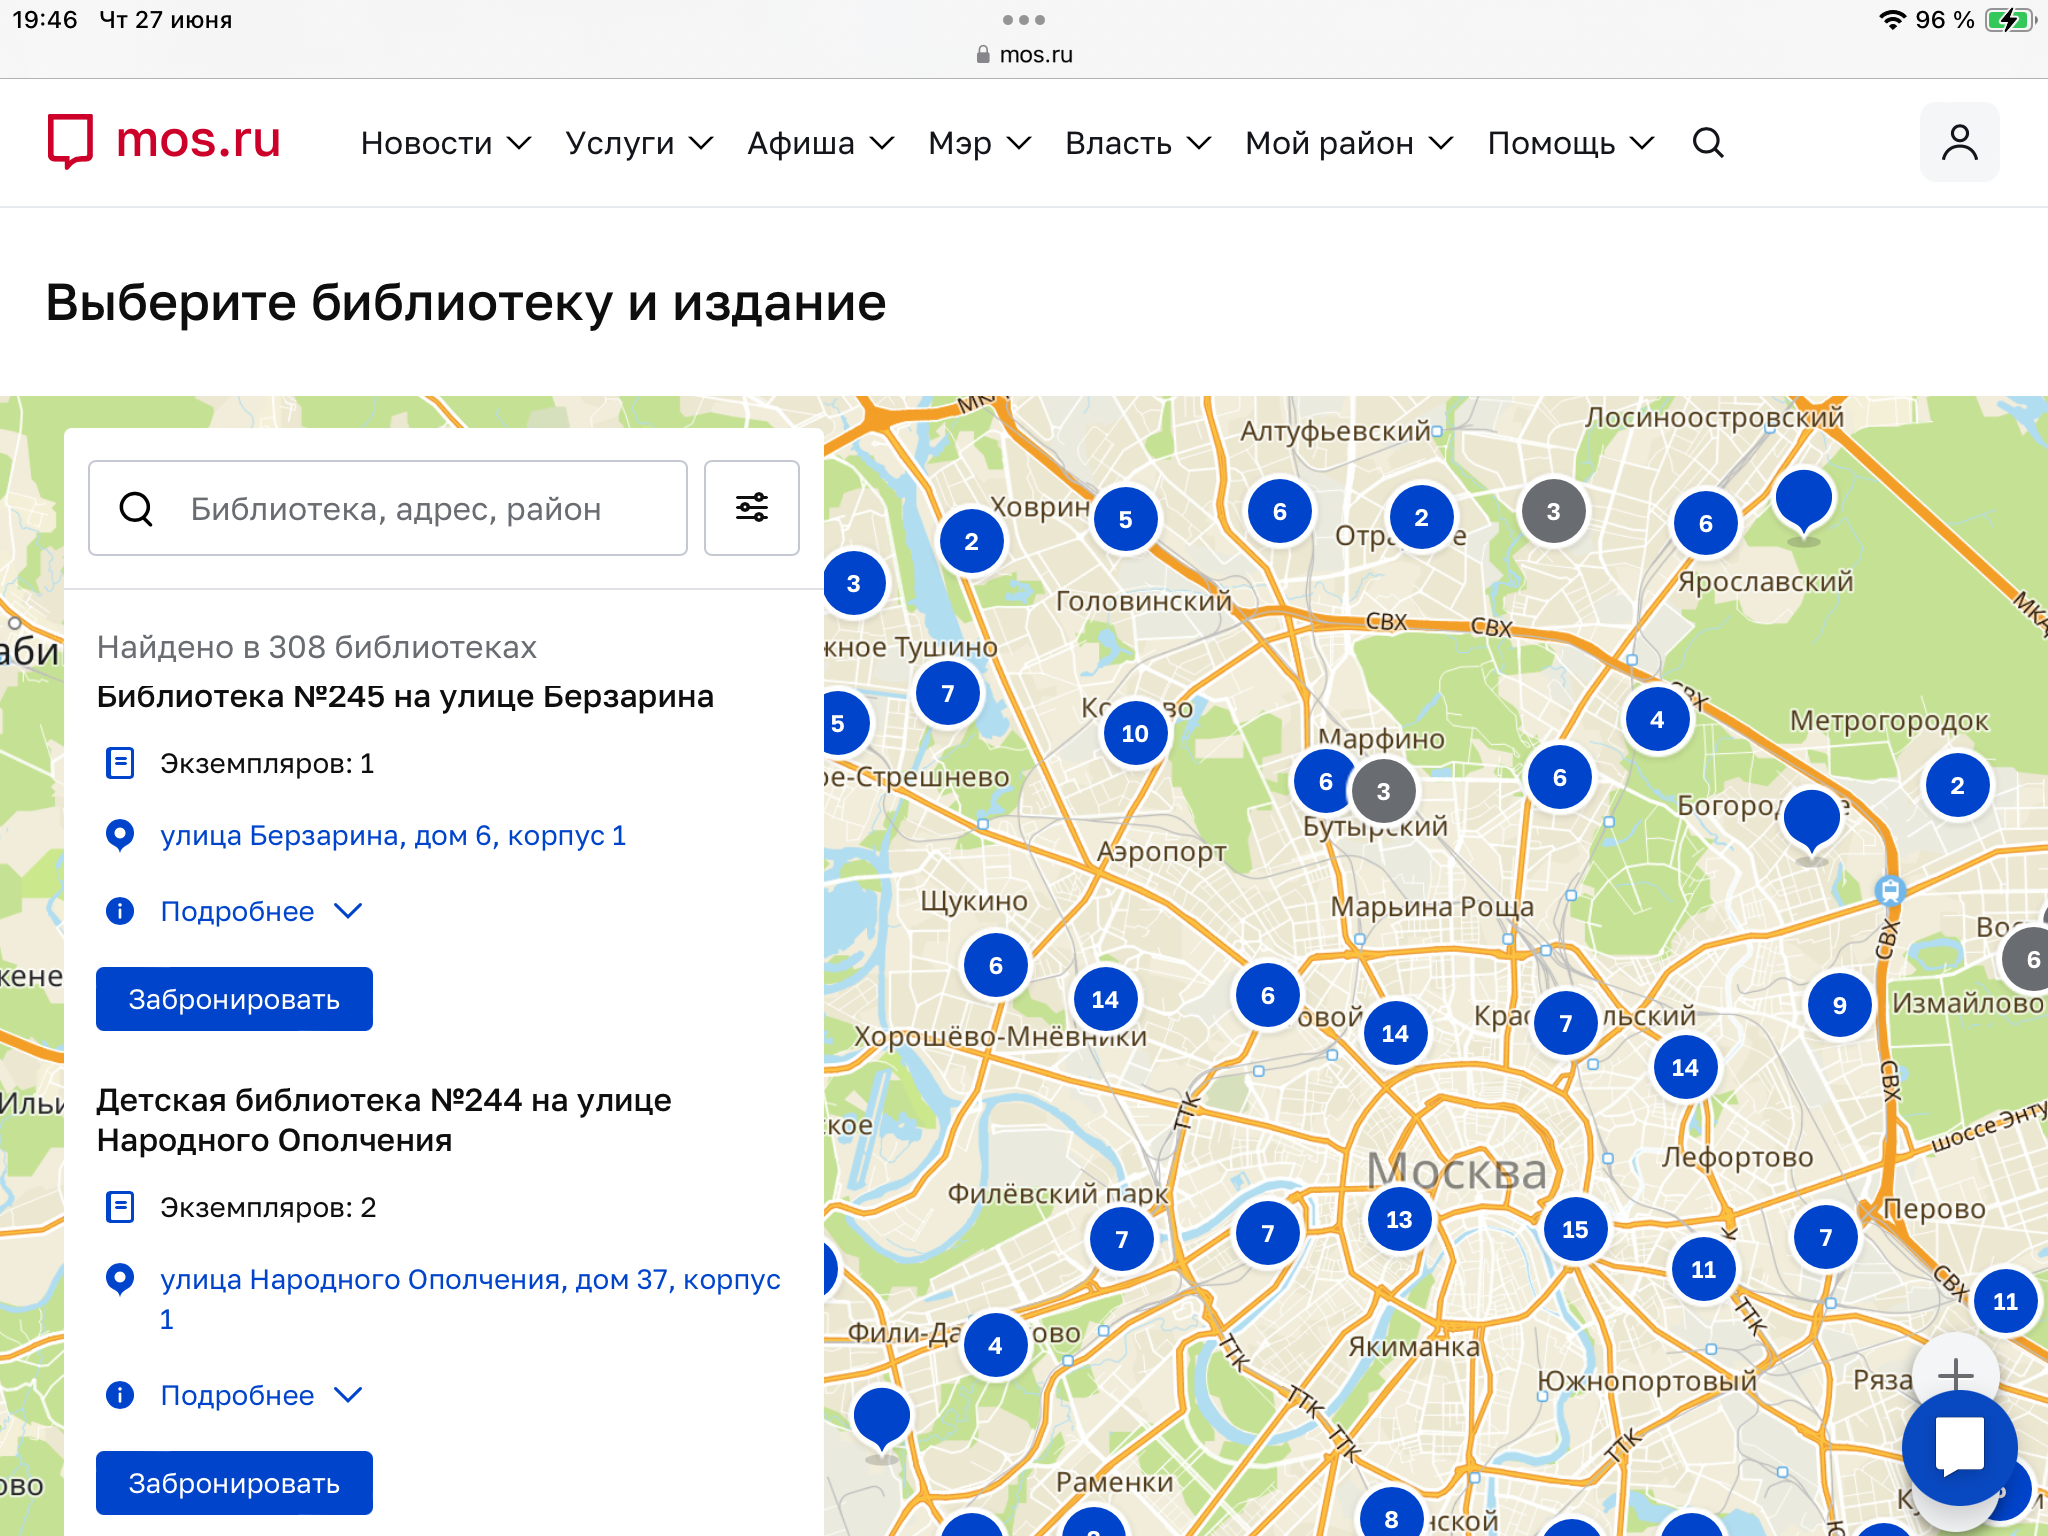
Task: Expand Подробнее for Библиотека №245
Action: tap(261, 911)
